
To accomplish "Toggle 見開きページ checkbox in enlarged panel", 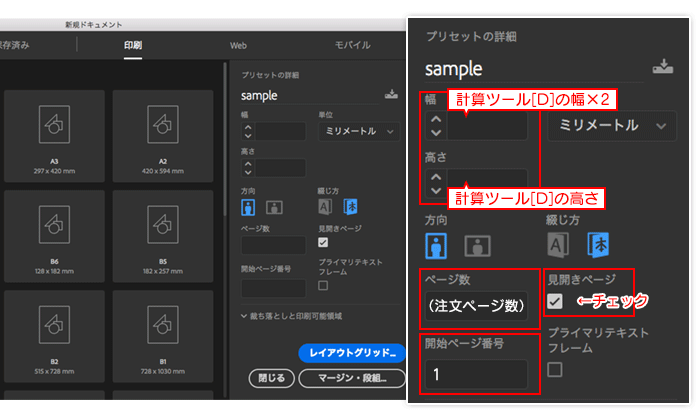I will 555,301.
